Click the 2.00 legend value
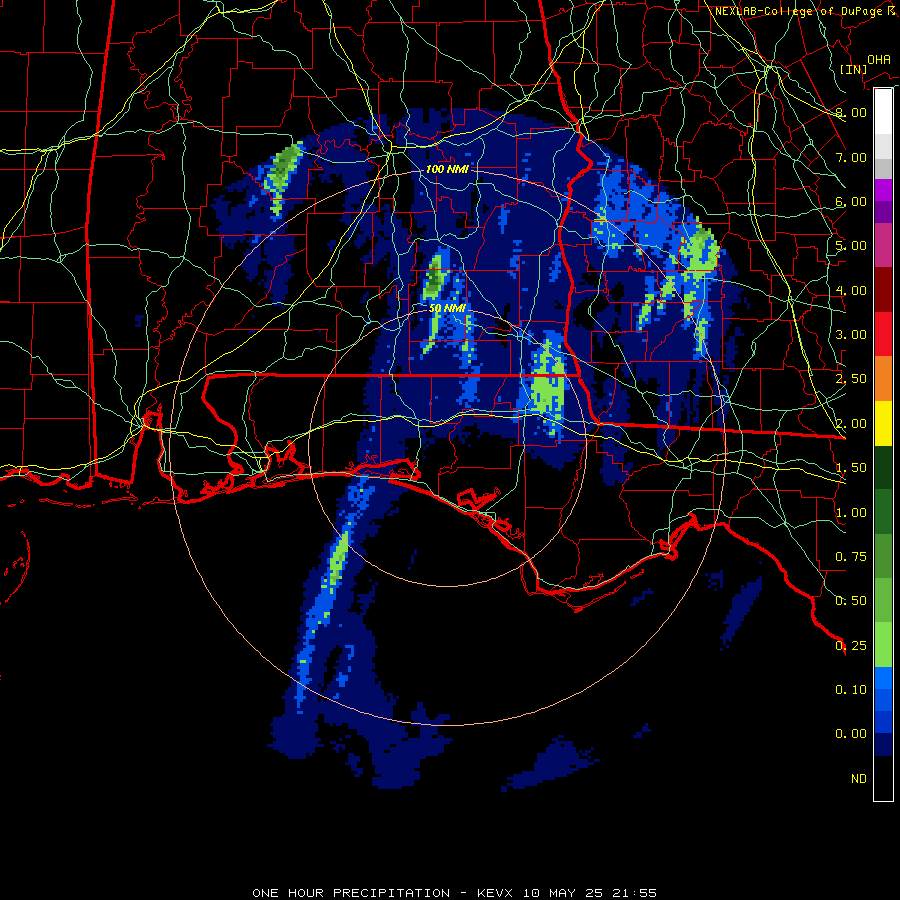Image resolution: width=900 pixels, height=900 pixels. pyautogui.click(x=851, y=424)
